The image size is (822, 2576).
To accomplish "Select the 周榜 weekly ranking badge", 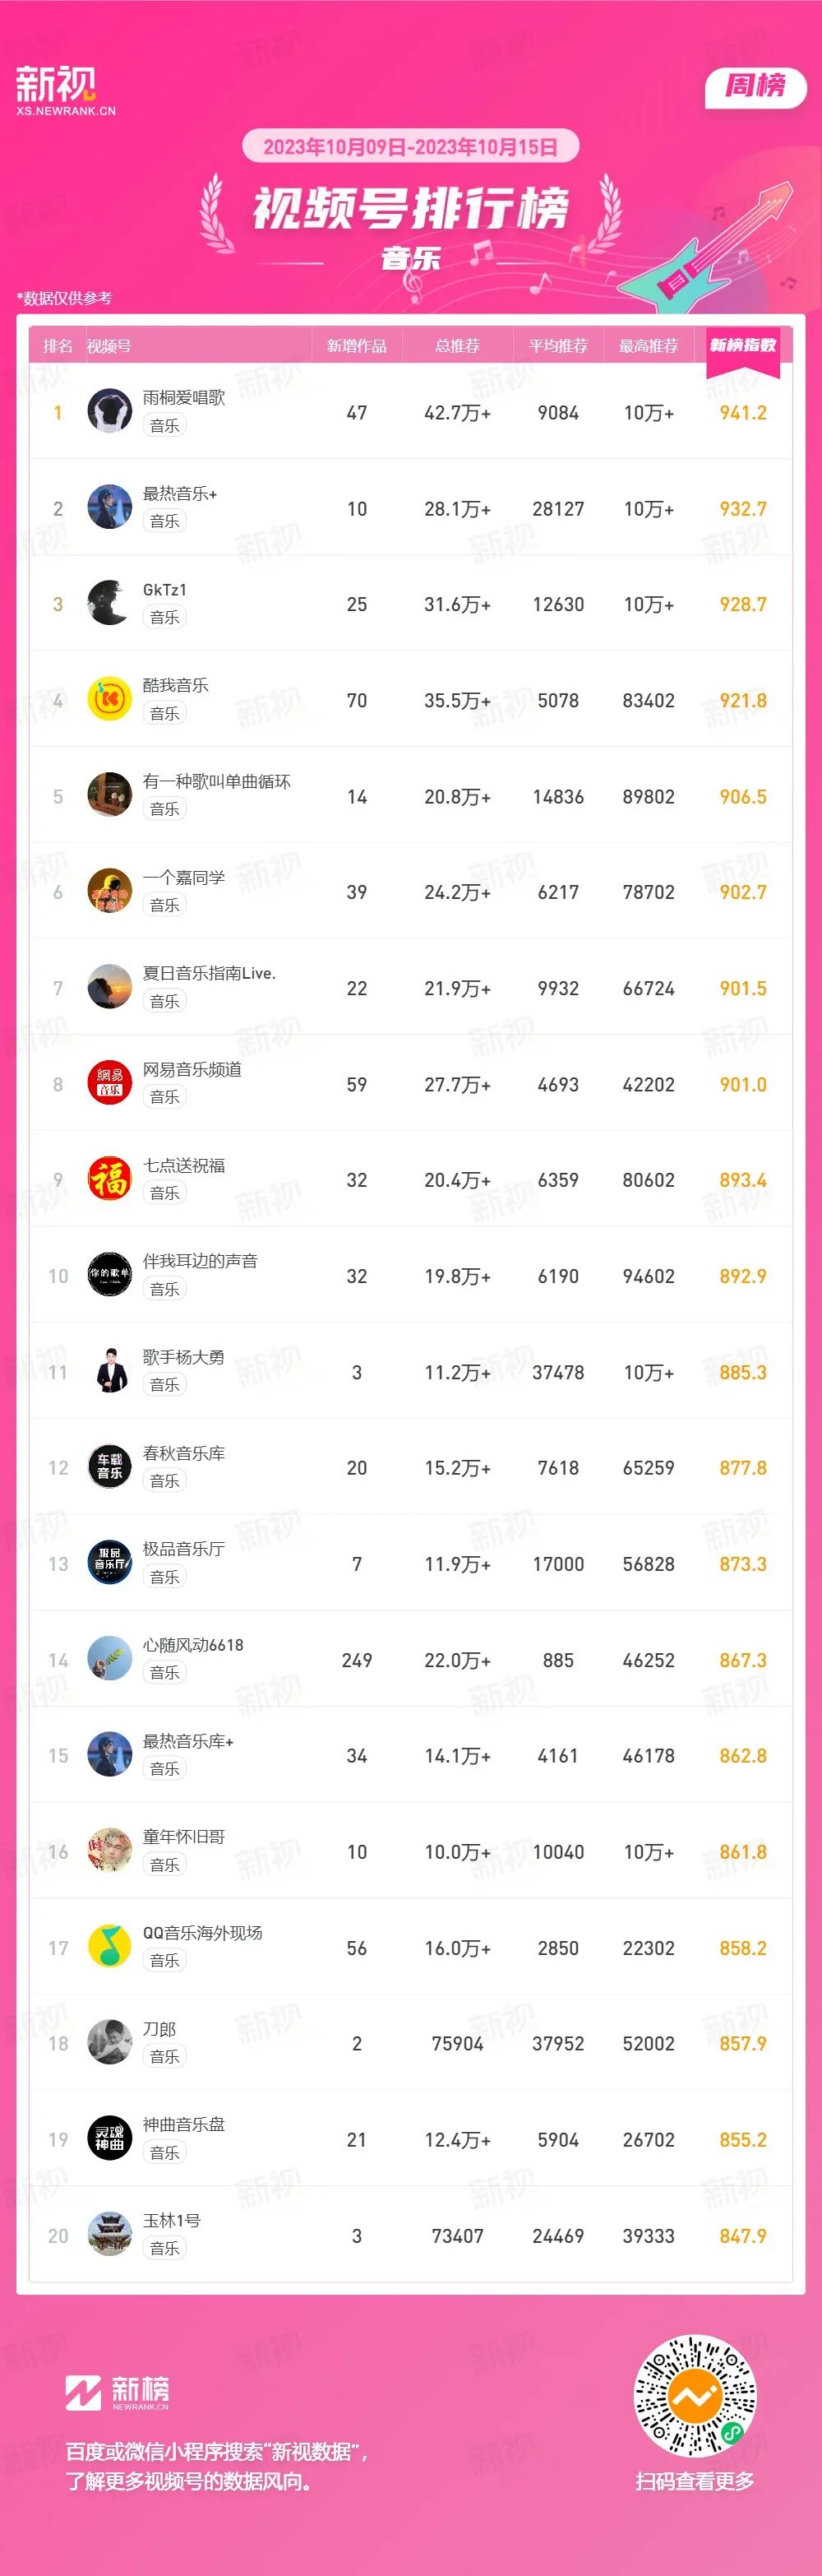I will pyautogui.click(x=756, y=86).
